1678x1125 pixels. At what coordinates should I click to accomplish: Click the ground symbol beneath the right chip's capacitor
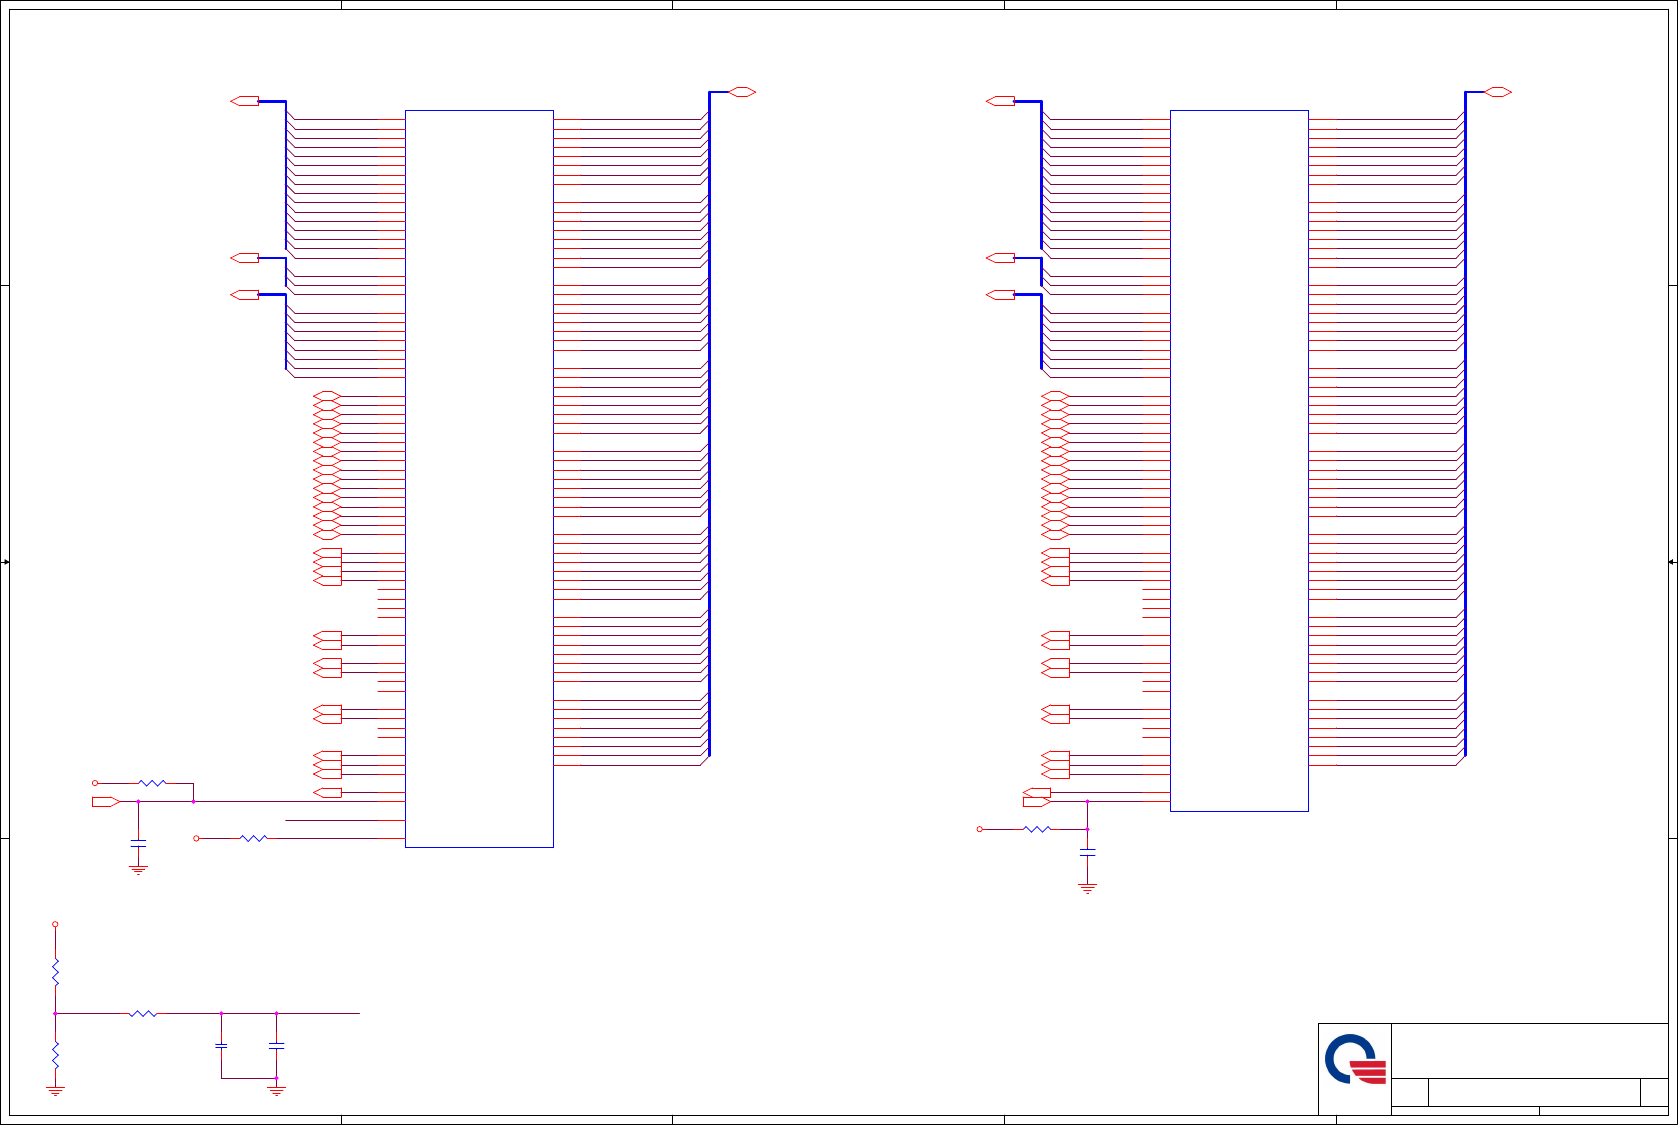(x=1087, y=888)
